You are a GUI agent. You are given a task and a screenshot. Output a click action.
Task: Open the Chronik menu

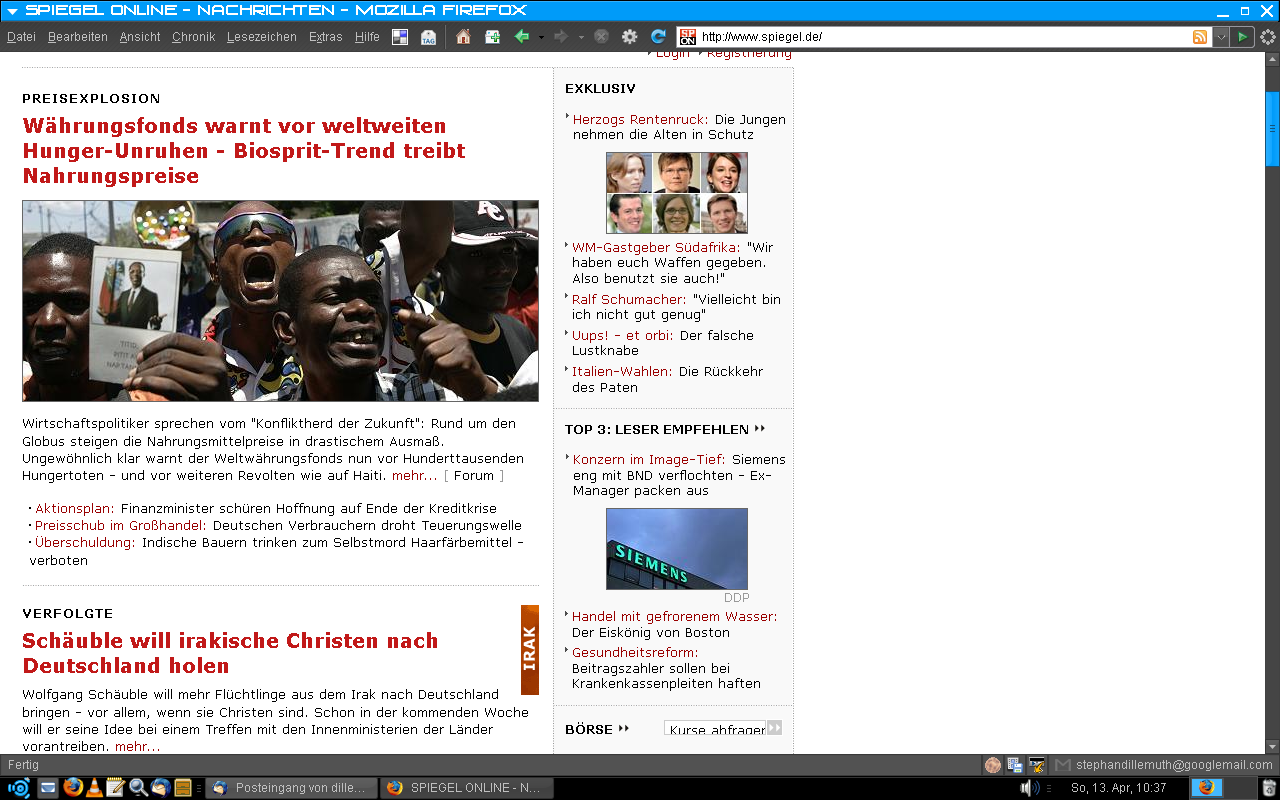(x=194, y=37)
